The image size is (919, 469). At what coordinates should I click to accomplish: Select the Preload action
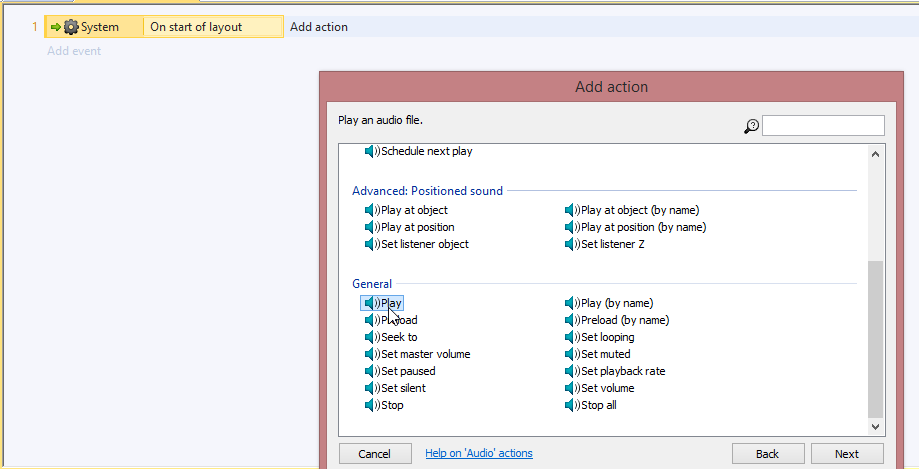pyautogui.click(x=391, y=320)
